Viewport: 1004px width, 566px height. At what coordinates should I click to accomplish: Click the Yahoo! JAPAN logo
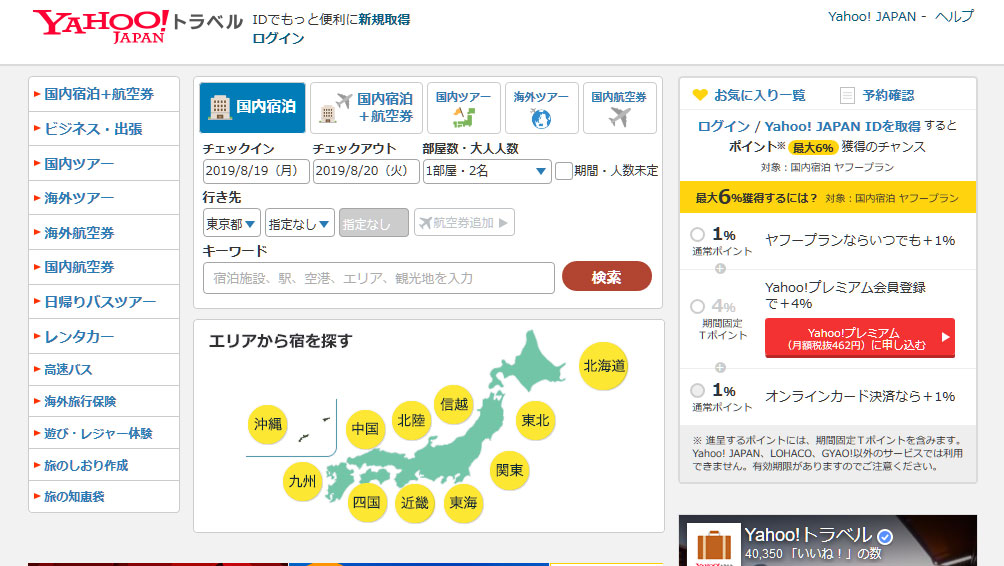click(101, 26)
